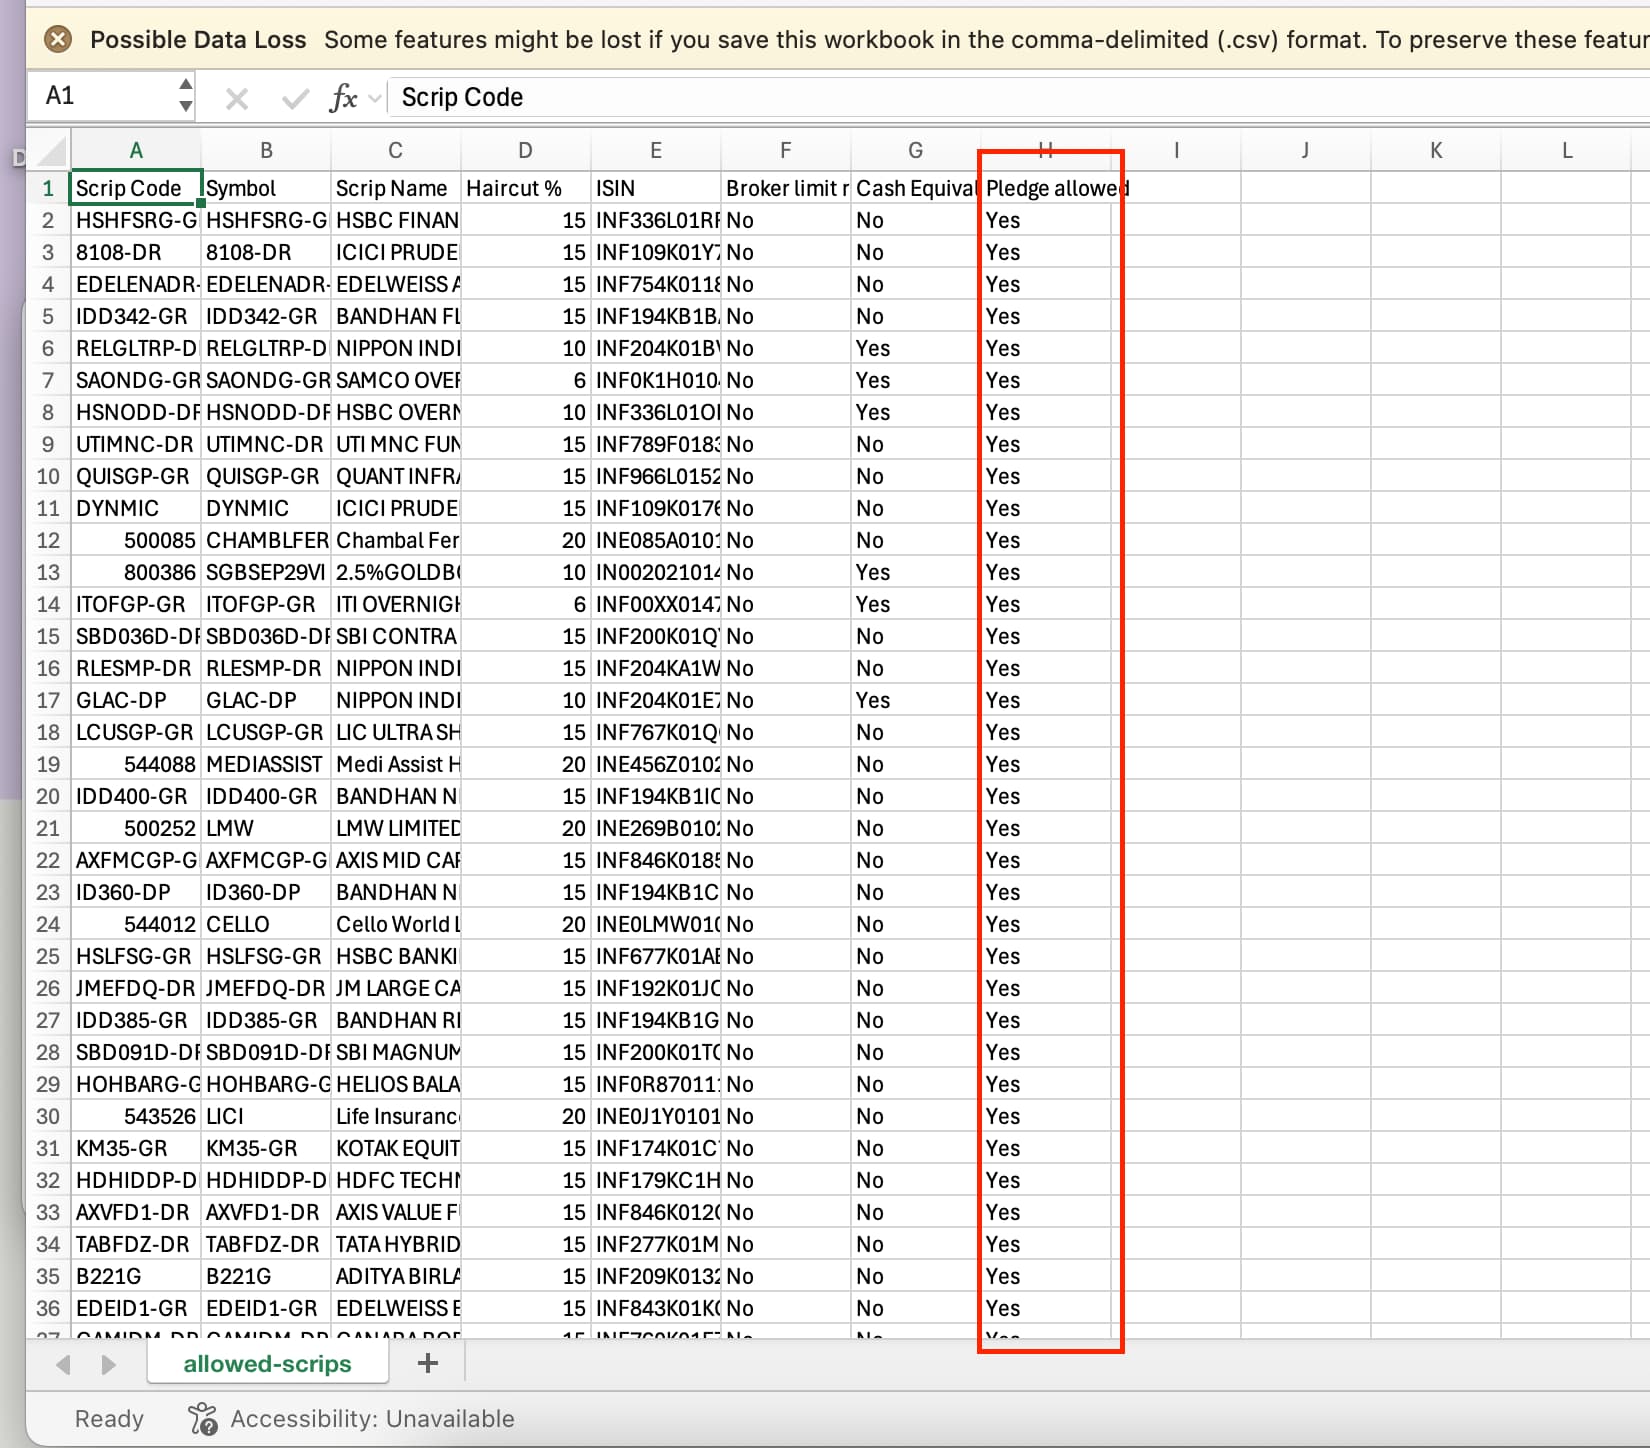1650x1448 pixels.
Task: Click cell with symbol LICI
Action: tap(266, 1116)
